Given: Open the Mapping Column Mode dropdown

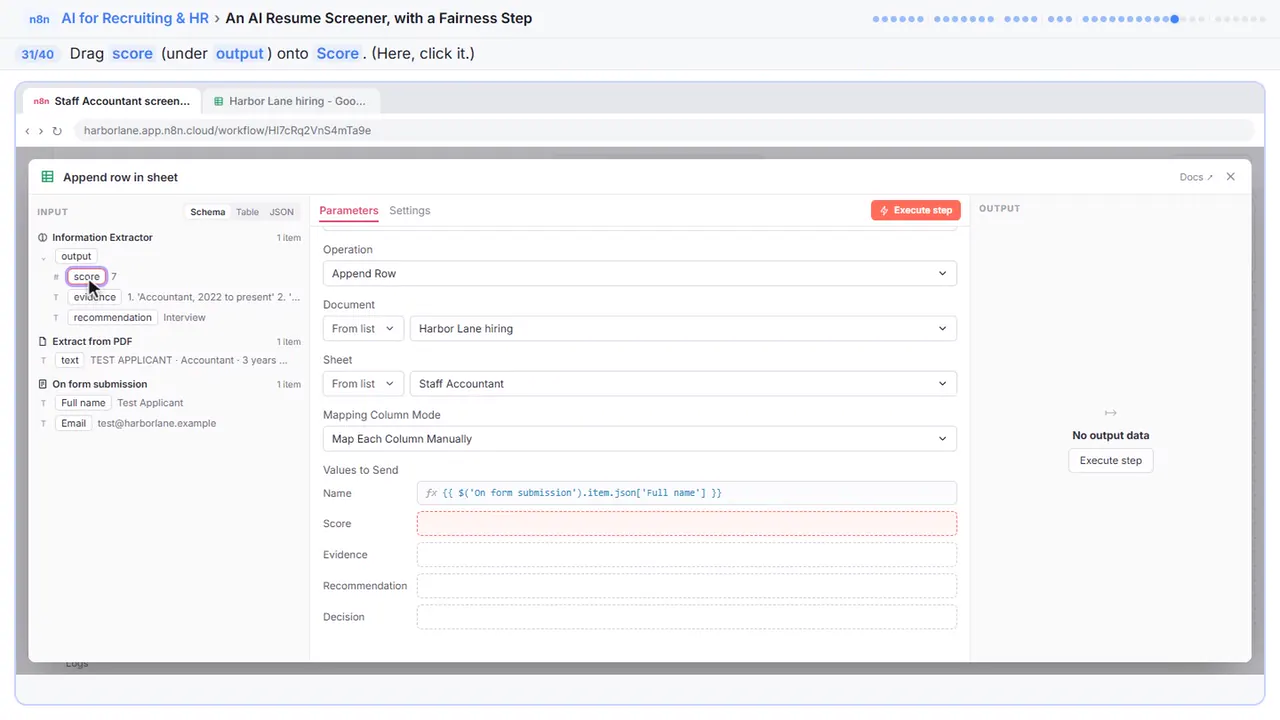Looking at the screenshot, I should tap(640, 439).
